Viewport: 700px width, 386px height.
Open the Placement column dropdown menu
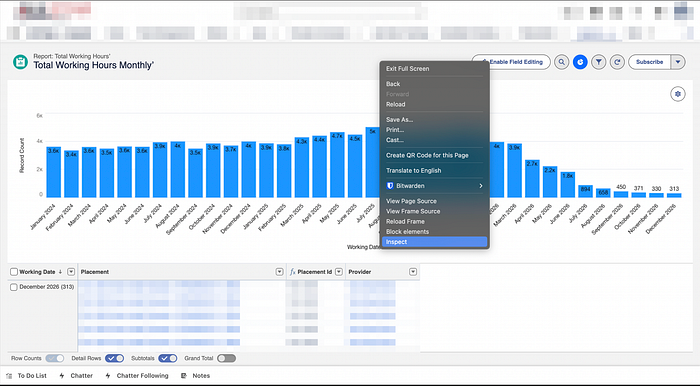[279, 272]
